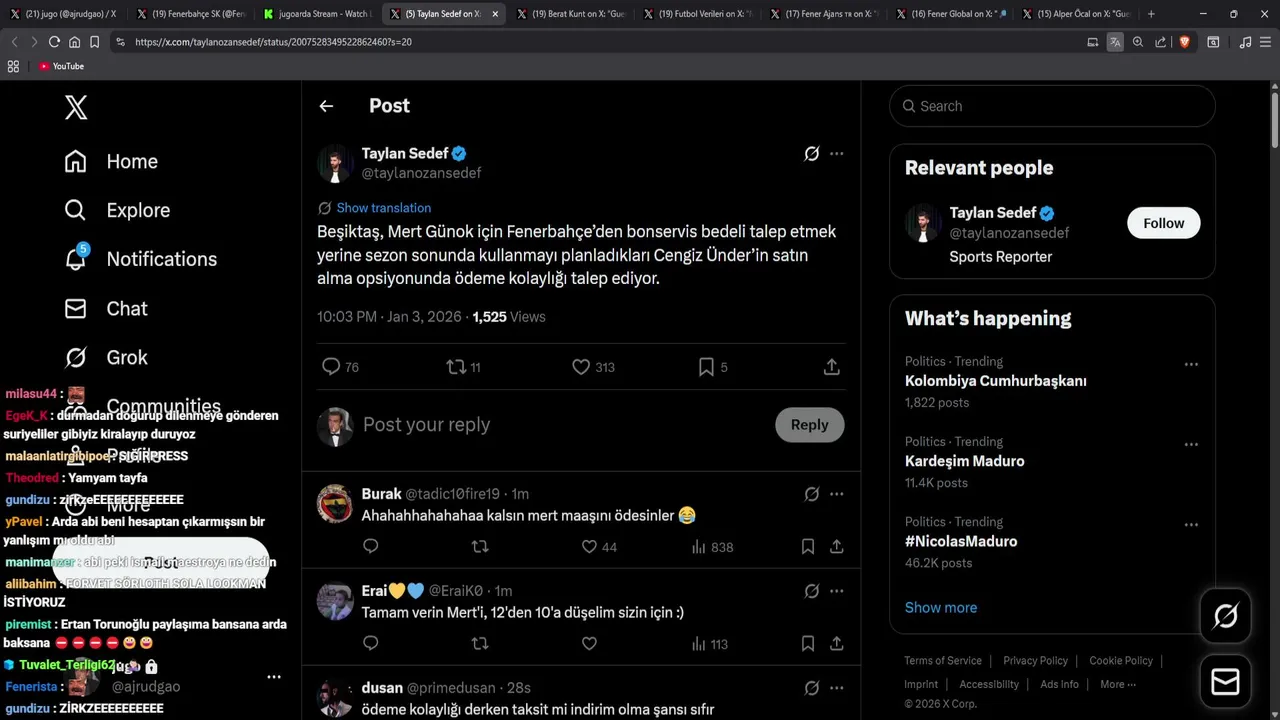Open options for Kolombiya Cumhurbaşkanı trend

pos(1191,364)
